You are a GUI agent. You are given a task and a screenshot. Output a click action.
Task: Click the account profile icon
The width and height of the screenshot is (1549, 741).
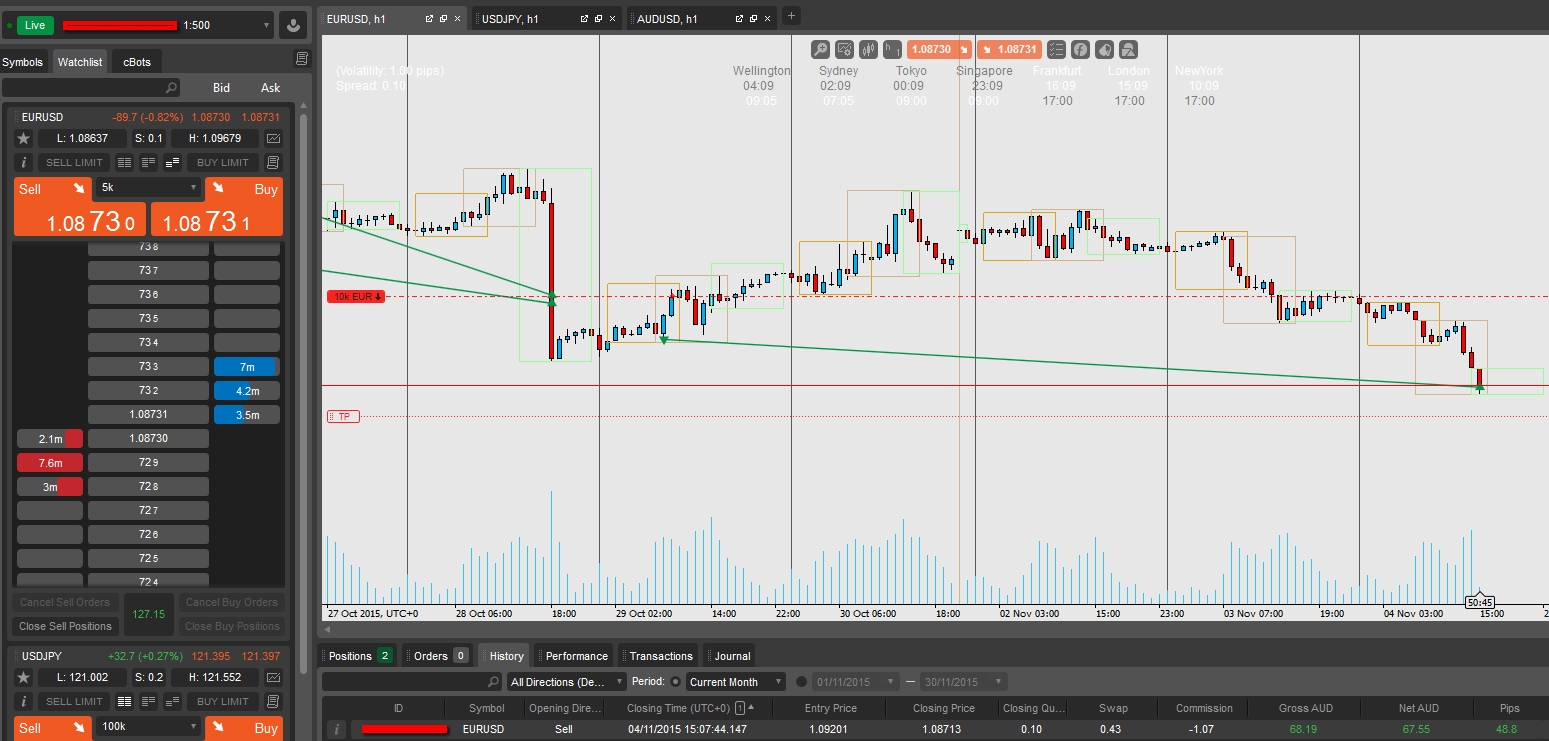pos(293,25)
